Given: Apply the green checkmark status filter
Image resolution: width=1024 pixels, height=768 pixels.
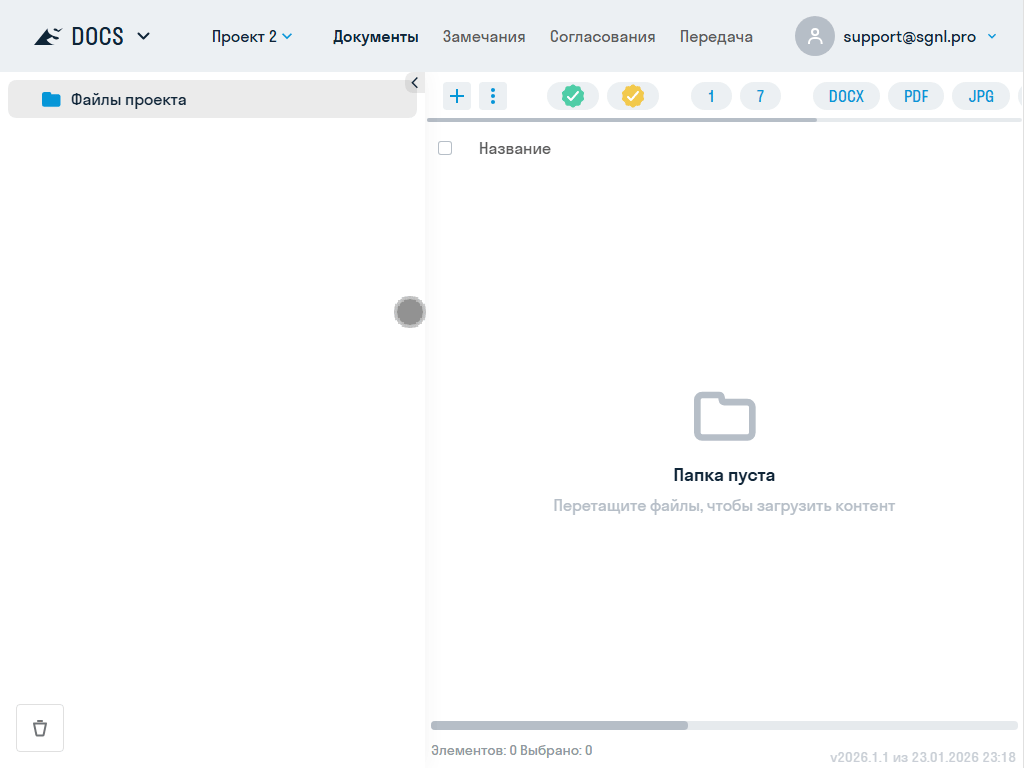Looking at the screenshot, I should pyautogui.click(x=573, y=96).
